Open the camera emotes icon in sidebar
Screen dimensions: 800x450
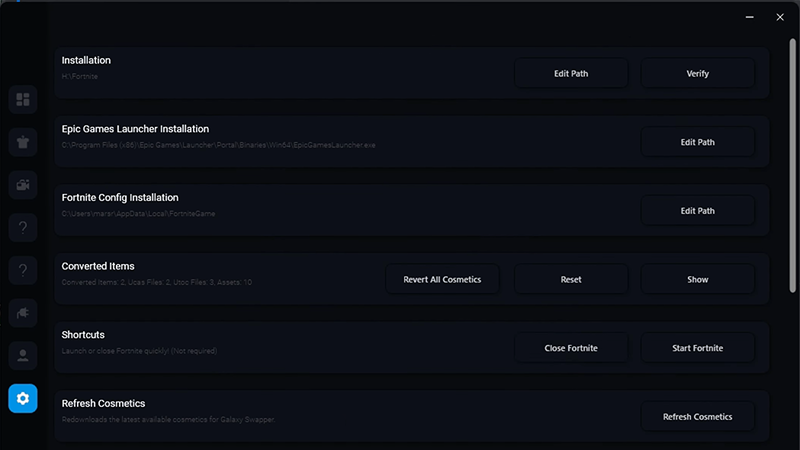[x=22, y=185]
